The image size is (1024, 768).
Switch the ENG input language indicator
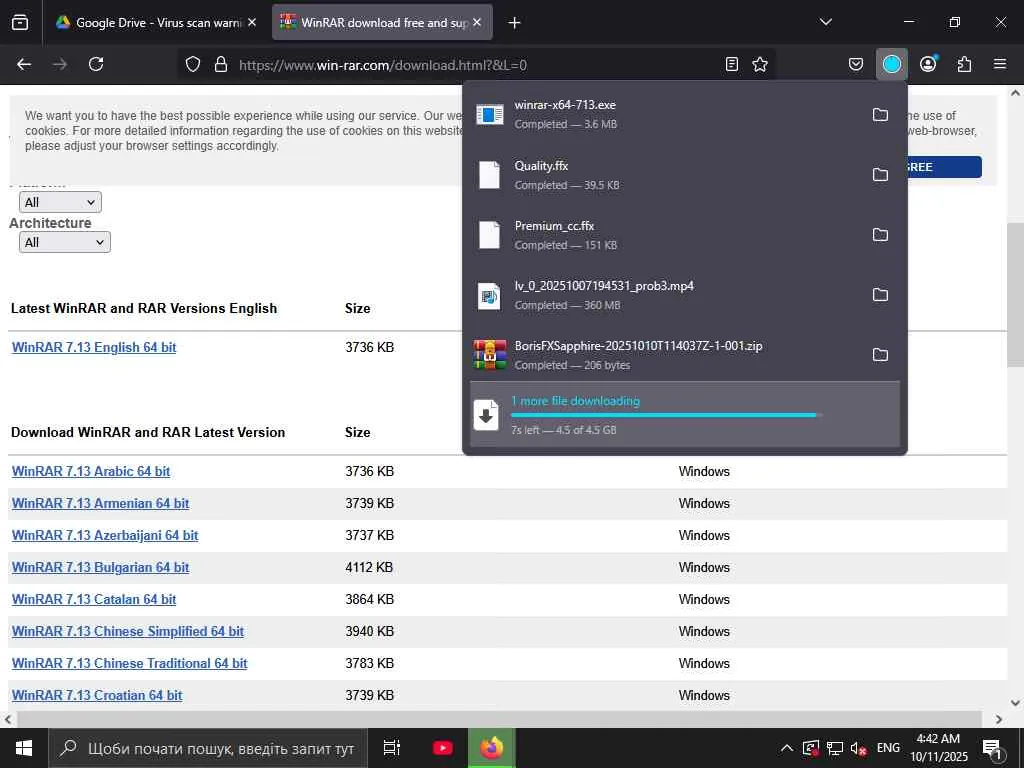pos(888,748)
